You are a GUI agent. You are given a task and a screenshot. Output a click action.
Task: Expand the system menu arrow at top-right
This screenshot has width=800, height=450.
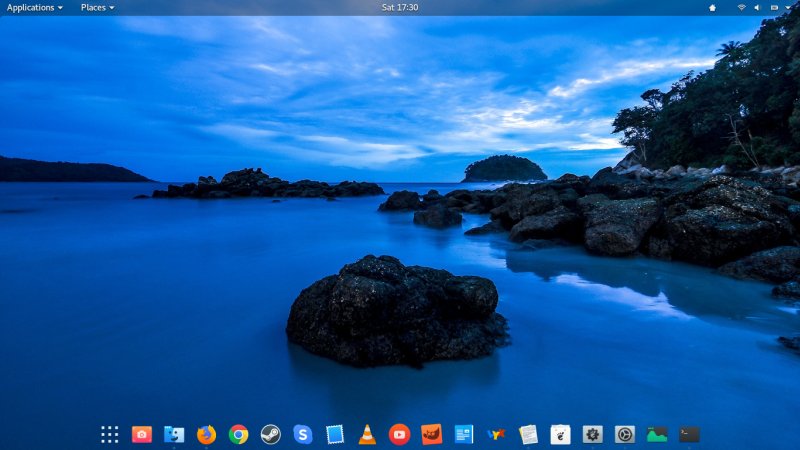[x=787, y=7]
